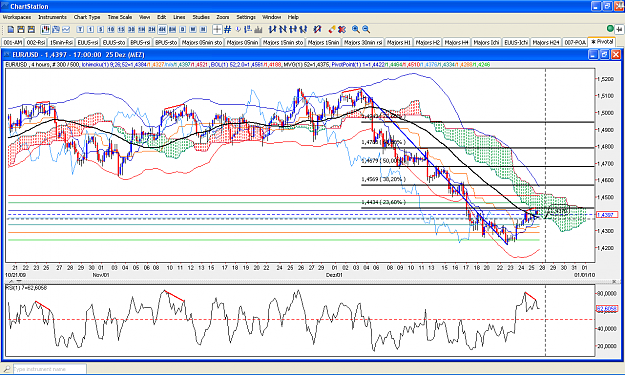
Task: Open the Workspaces menu
Action: pyautogui.click(x=17, y=17)
